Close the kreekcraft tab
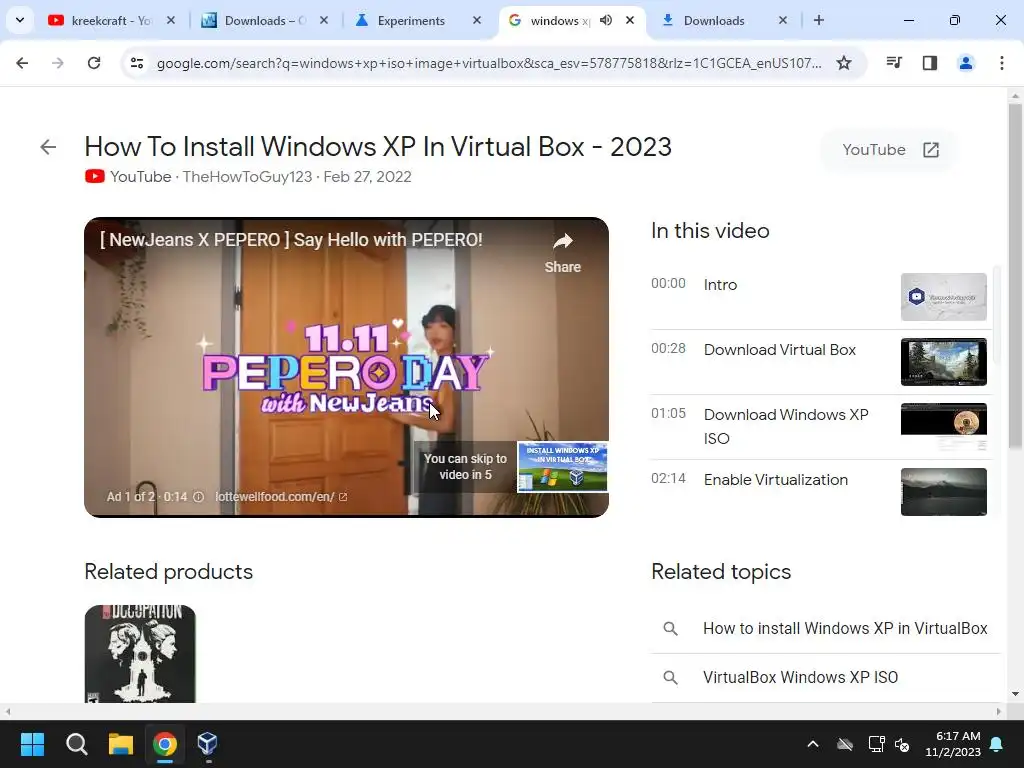This screenshot has width=1024, height=768. (x=170, y=20)
